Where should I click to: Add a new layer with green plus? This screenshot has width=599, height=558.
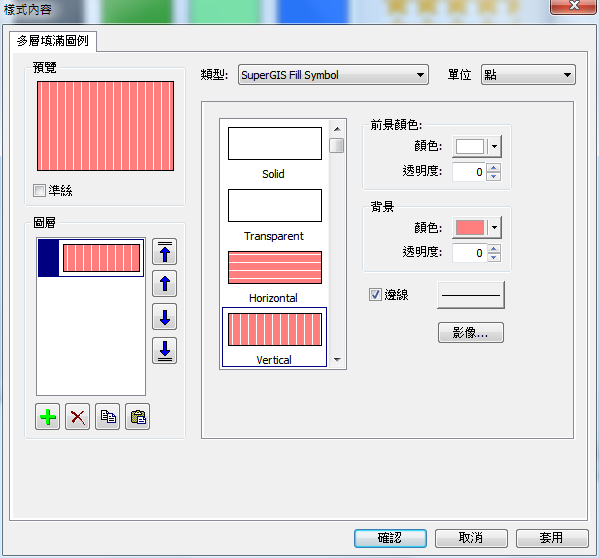point(47,417)
